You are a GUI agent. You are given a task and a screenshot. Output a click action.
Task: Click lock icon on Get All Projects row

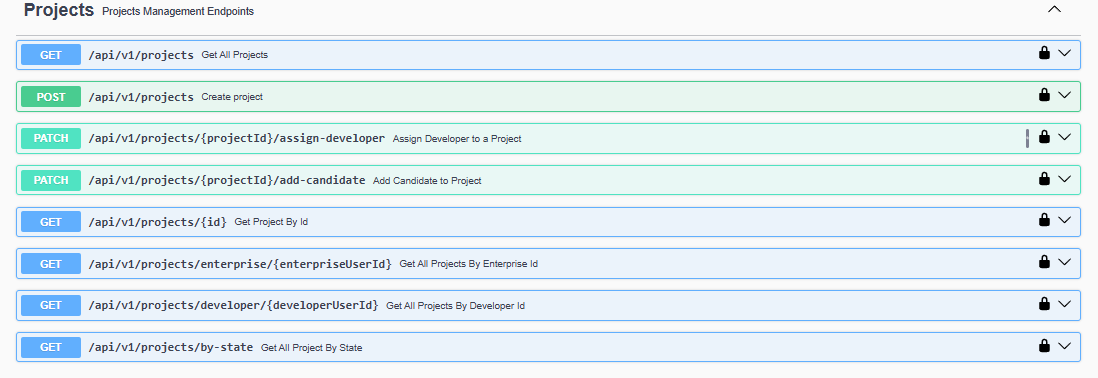coord(1044,53)
